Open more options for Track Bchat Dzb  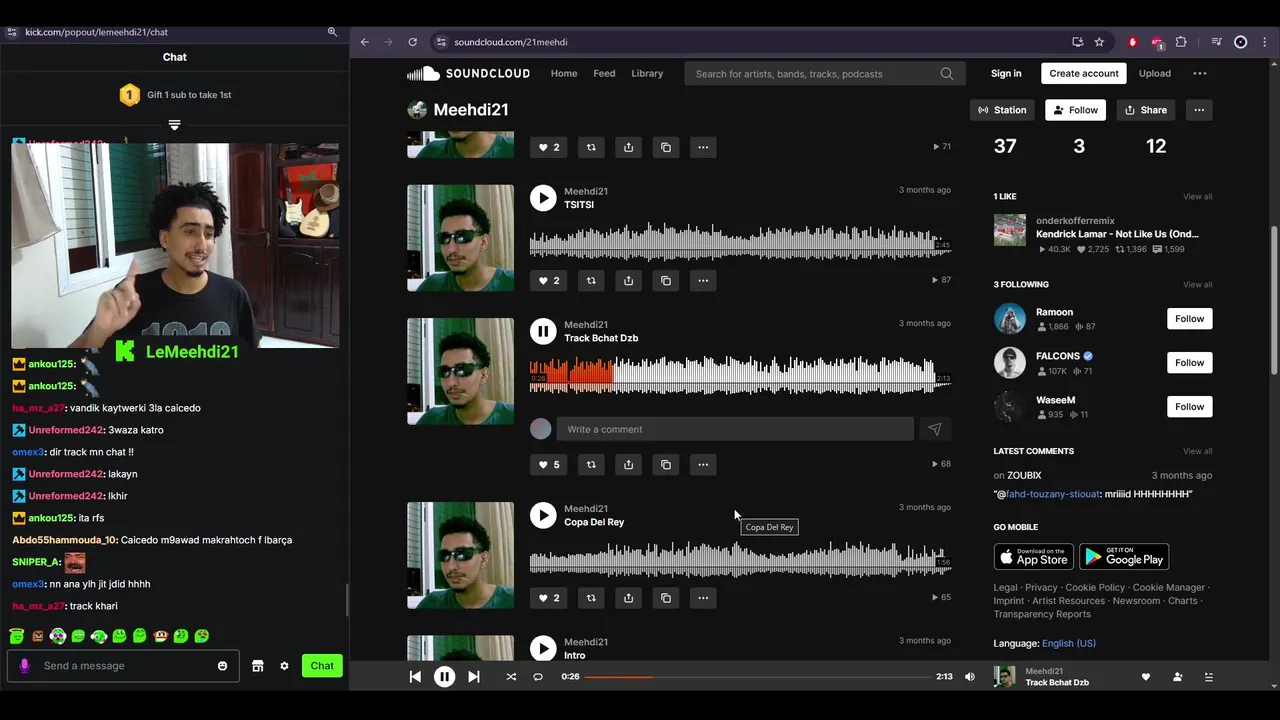[x=703, y=465]
